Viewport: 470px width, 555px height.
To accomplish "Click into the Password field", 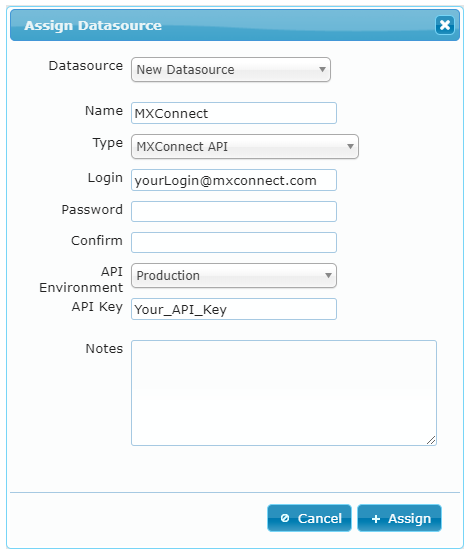I will coord(234,211).
